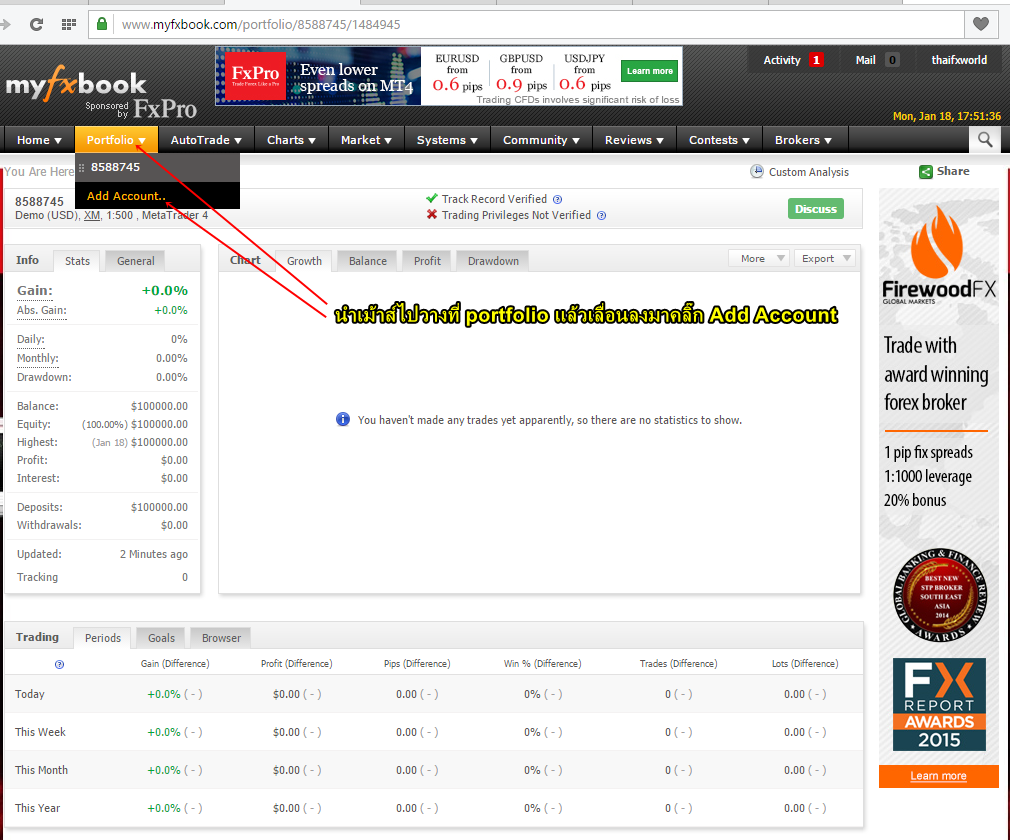Screen dimensions: 1010x840
Task: Click the This Year row label
Action: pyautogui.click(x=37, y=808)
